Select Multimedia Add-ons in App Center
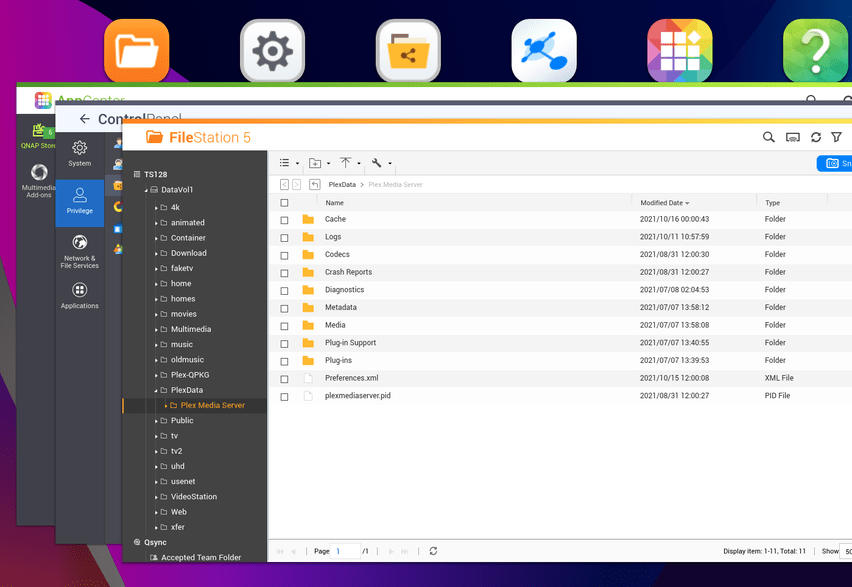This screenshot has width=852, height=587. point(39,181)
